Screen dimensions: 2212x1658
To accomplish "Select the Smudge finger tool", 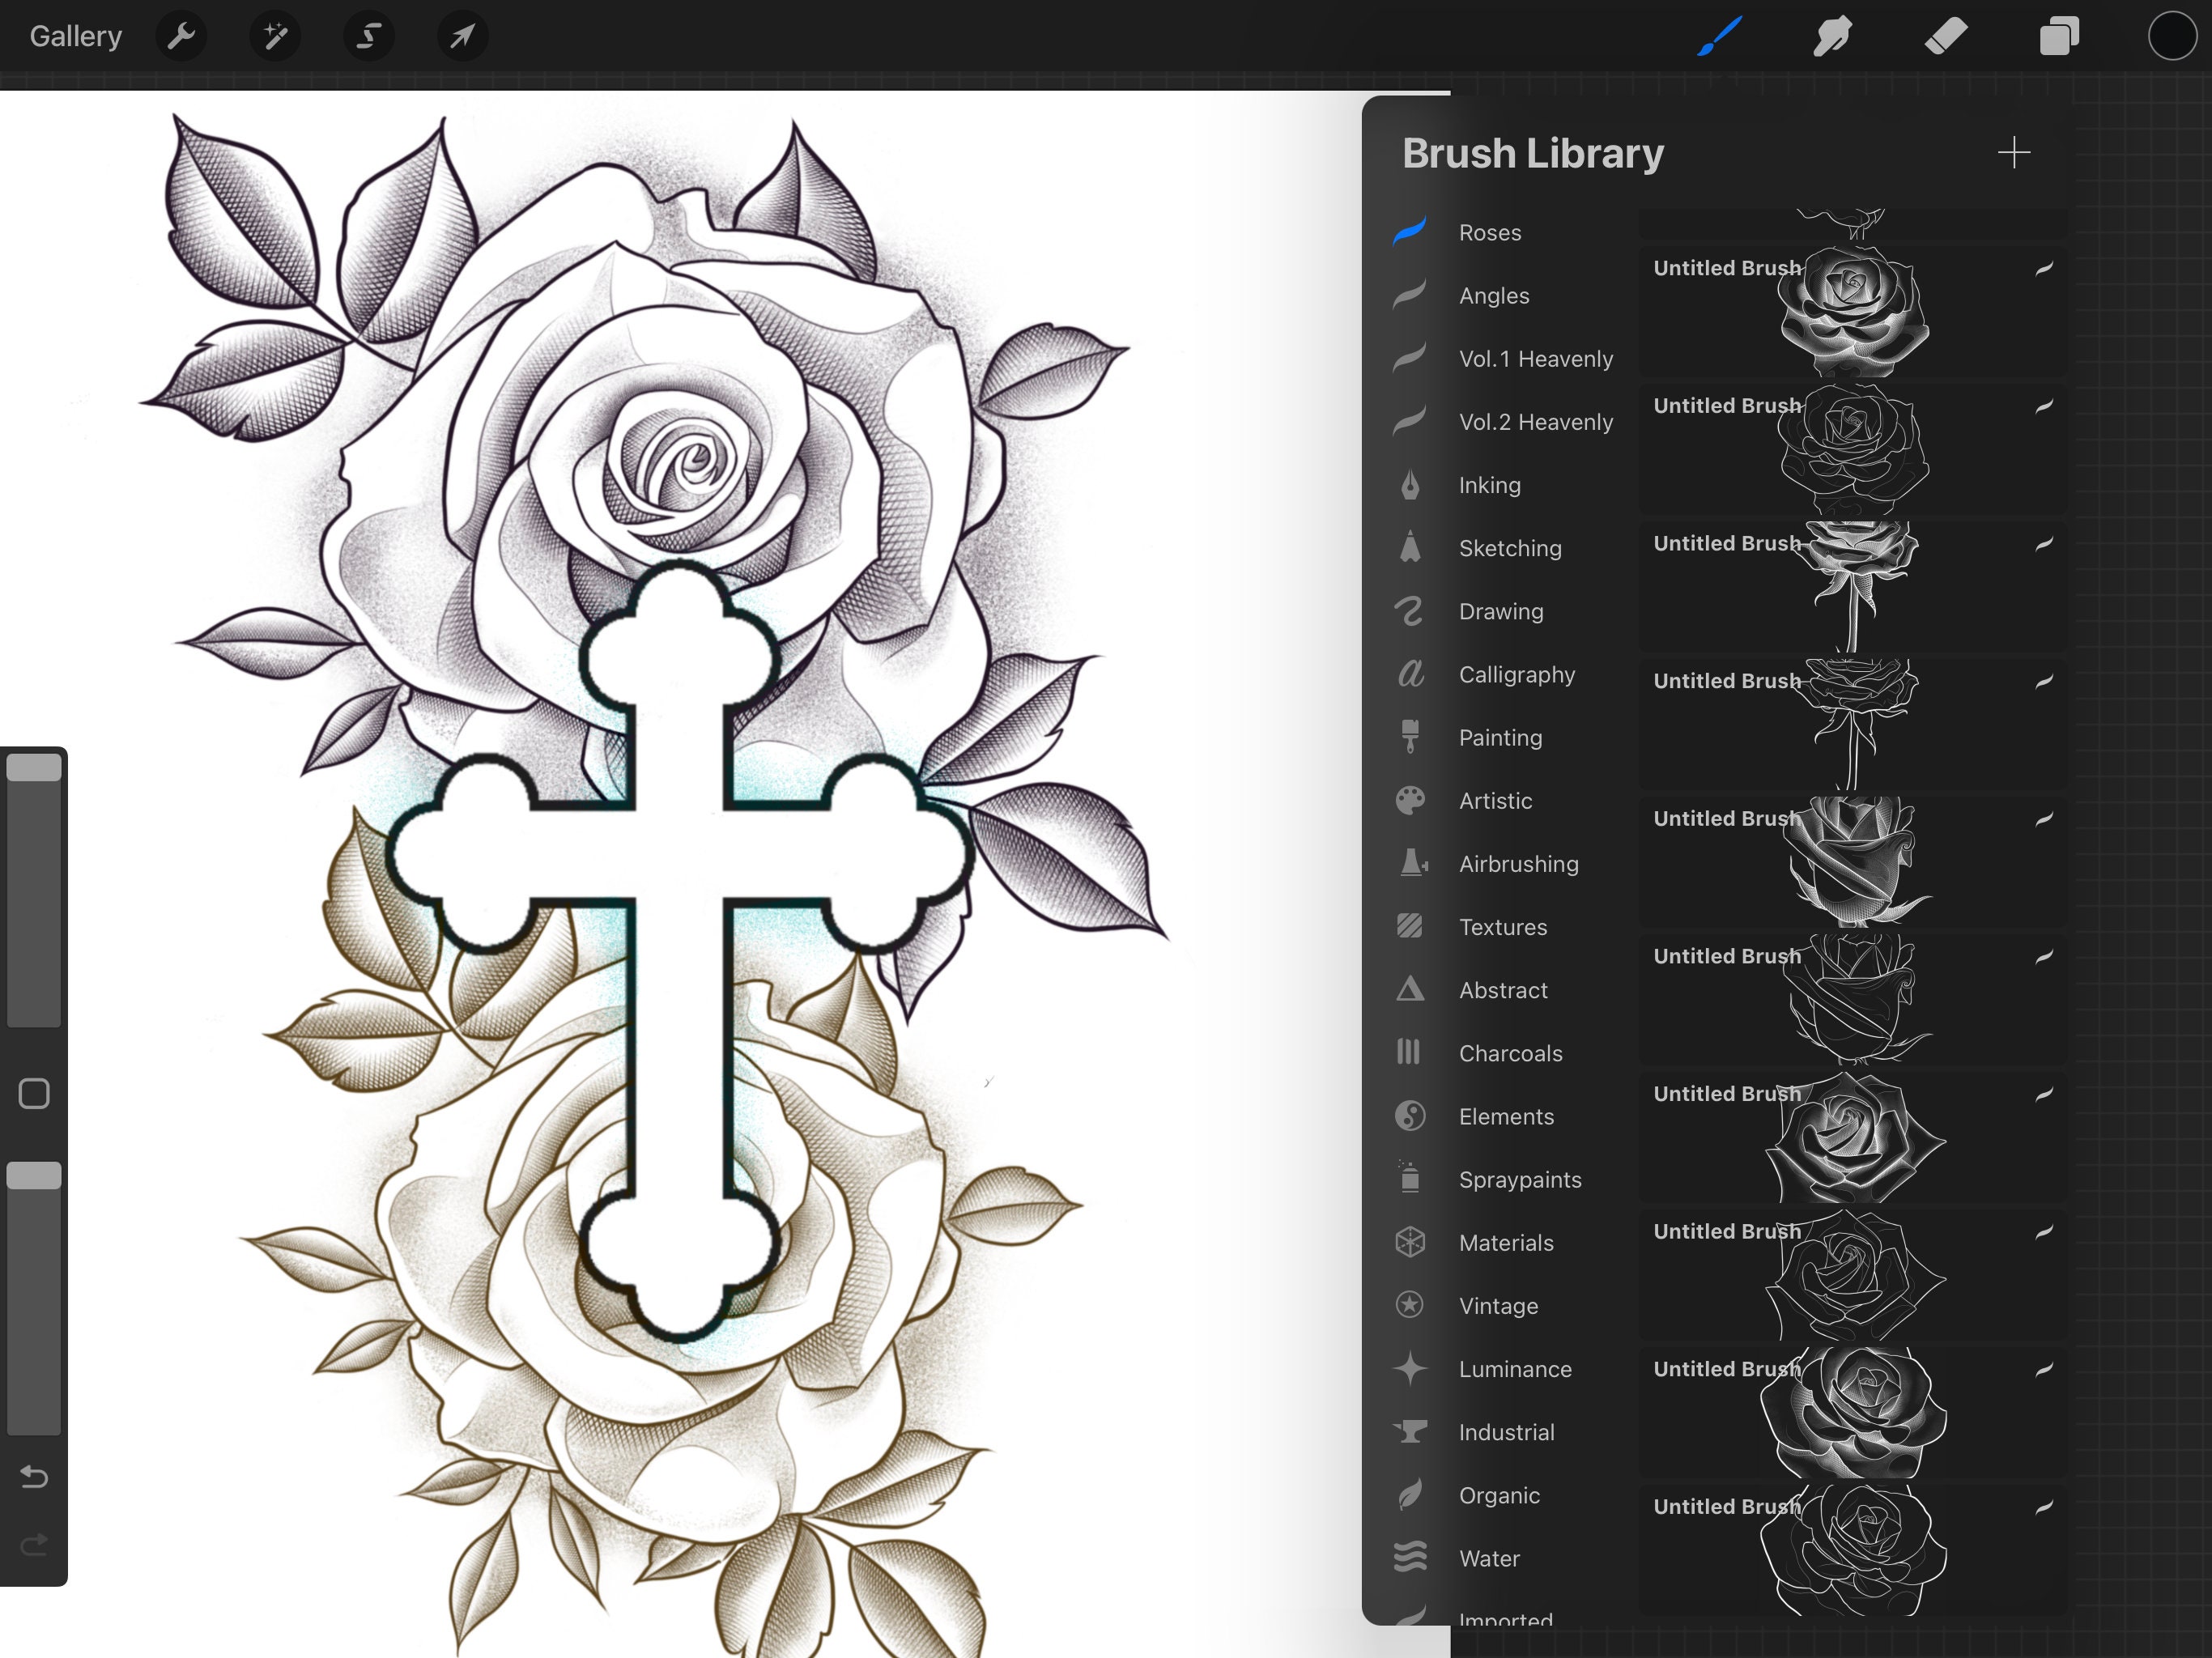I will coord(1832,37).
